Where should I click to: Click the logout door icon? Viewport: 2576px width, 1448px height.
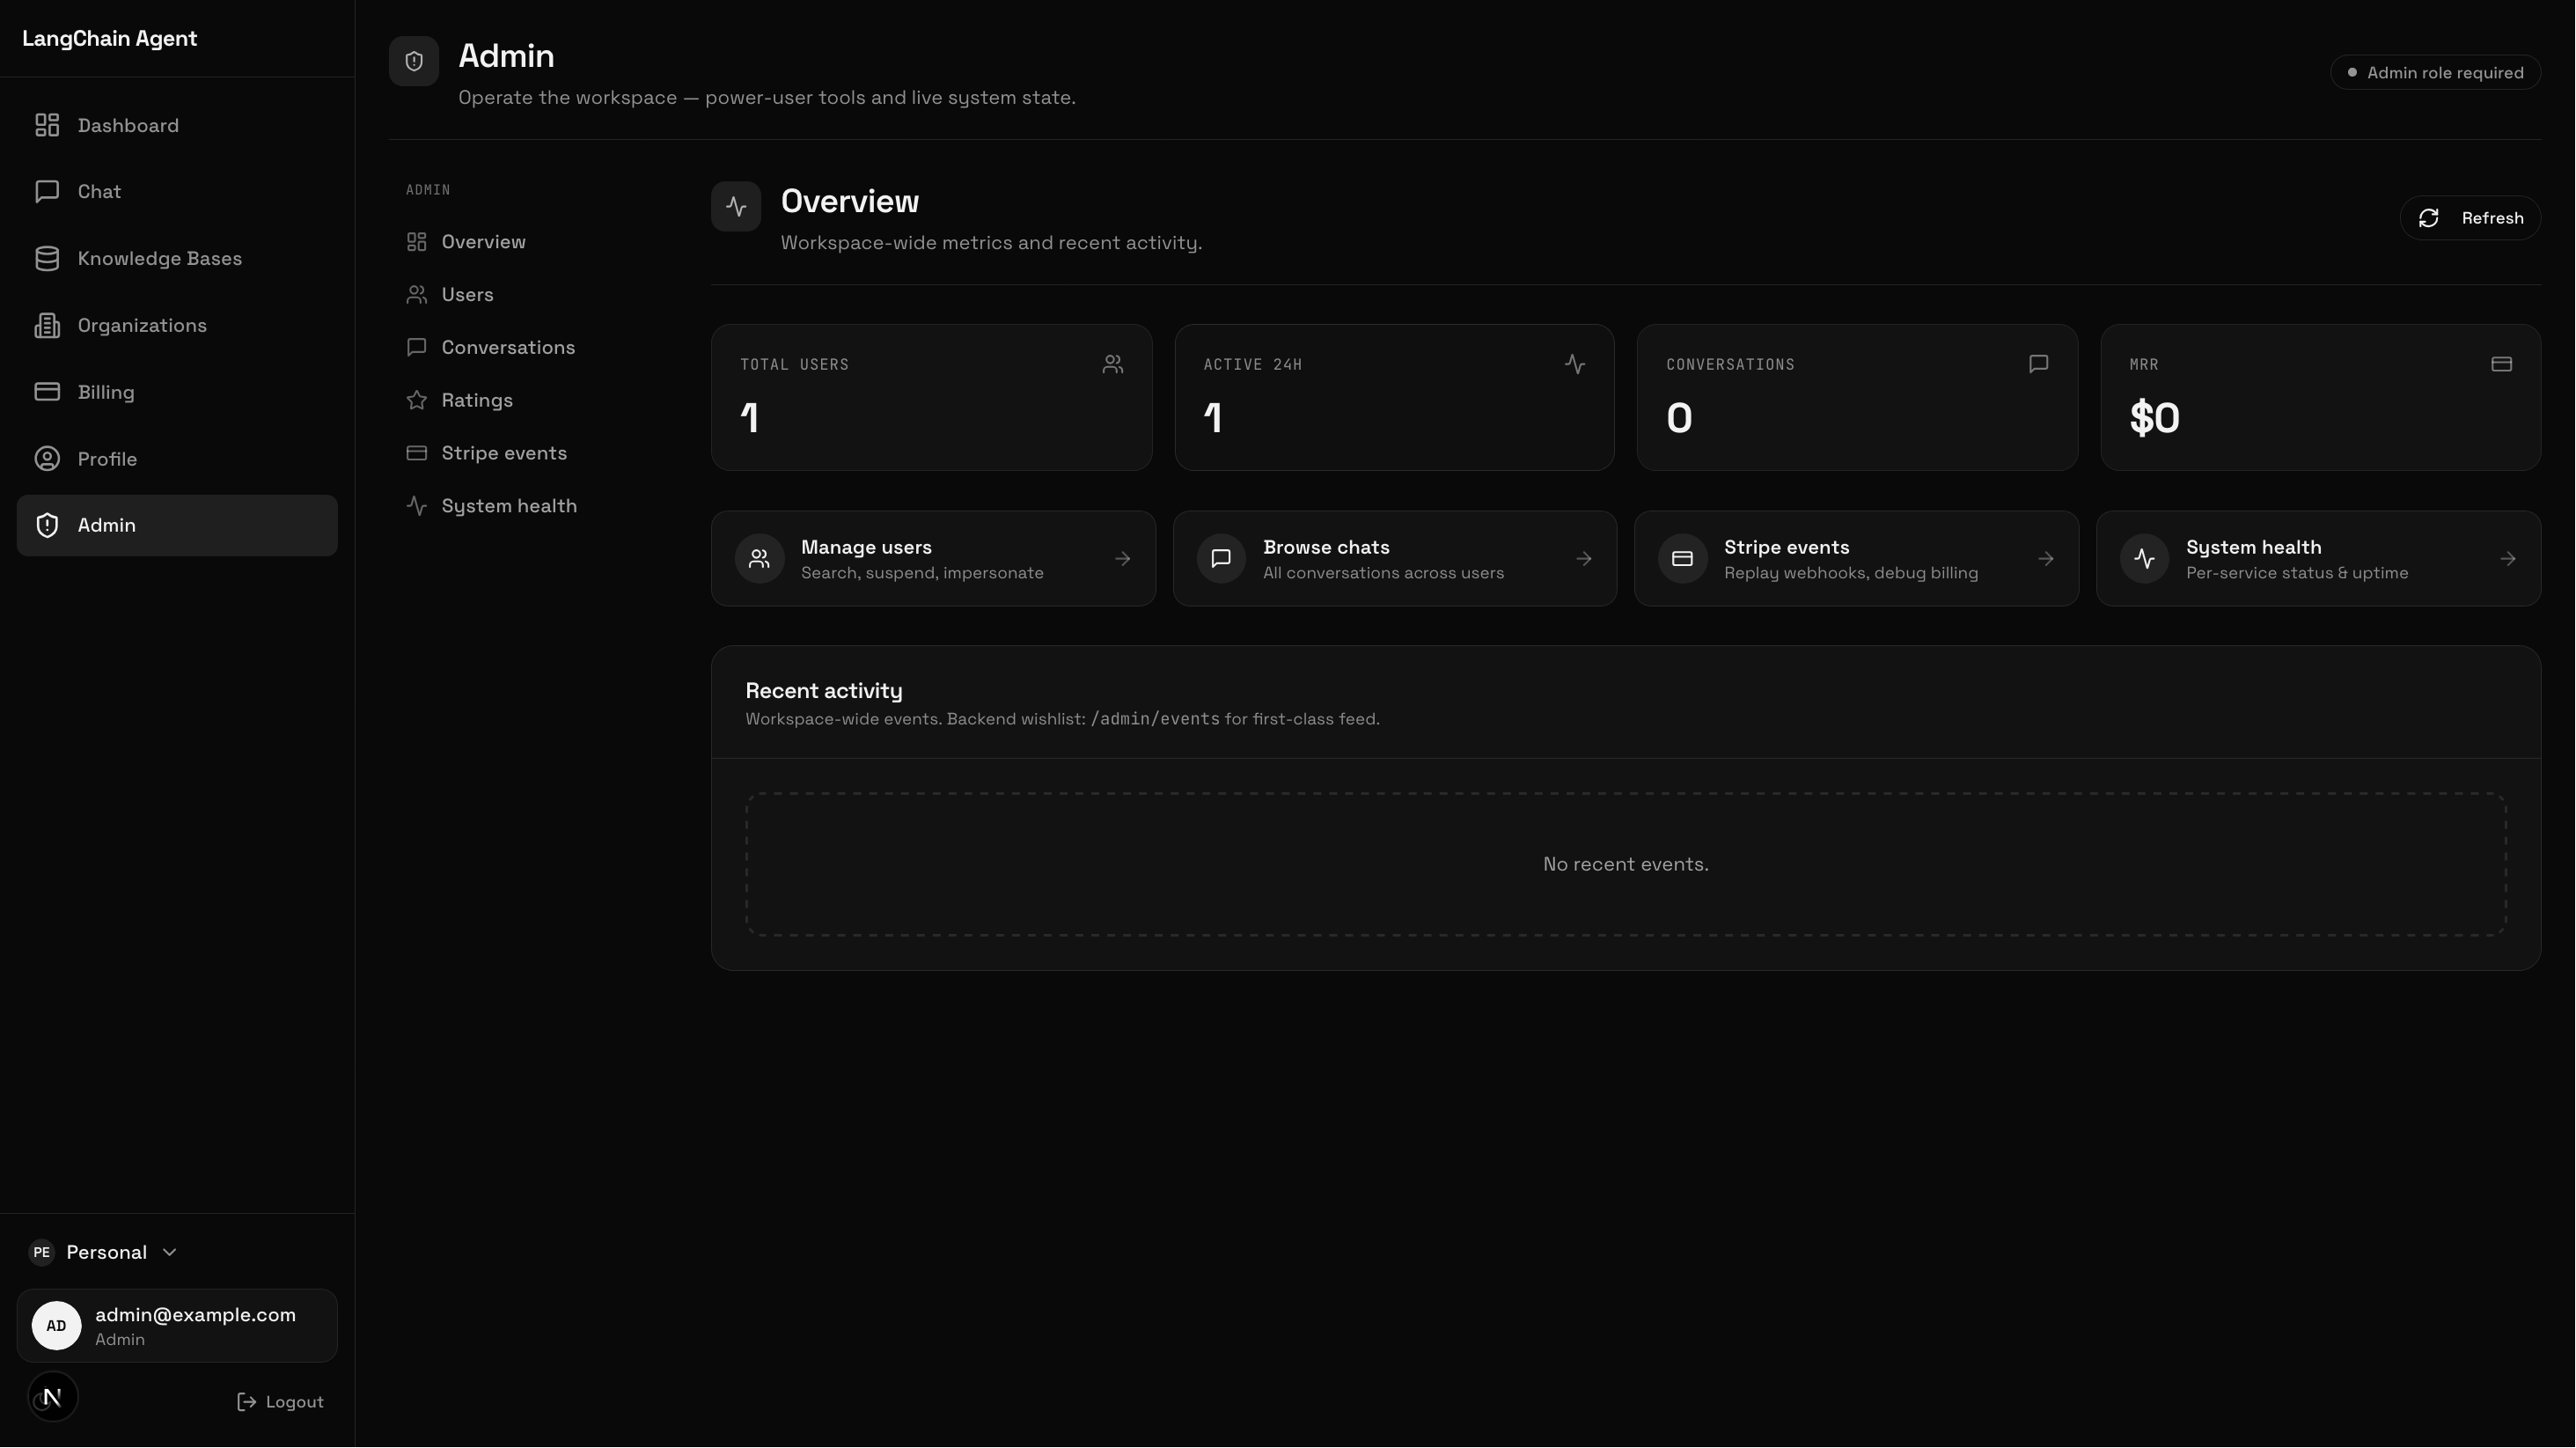[x=246, y=1402]
